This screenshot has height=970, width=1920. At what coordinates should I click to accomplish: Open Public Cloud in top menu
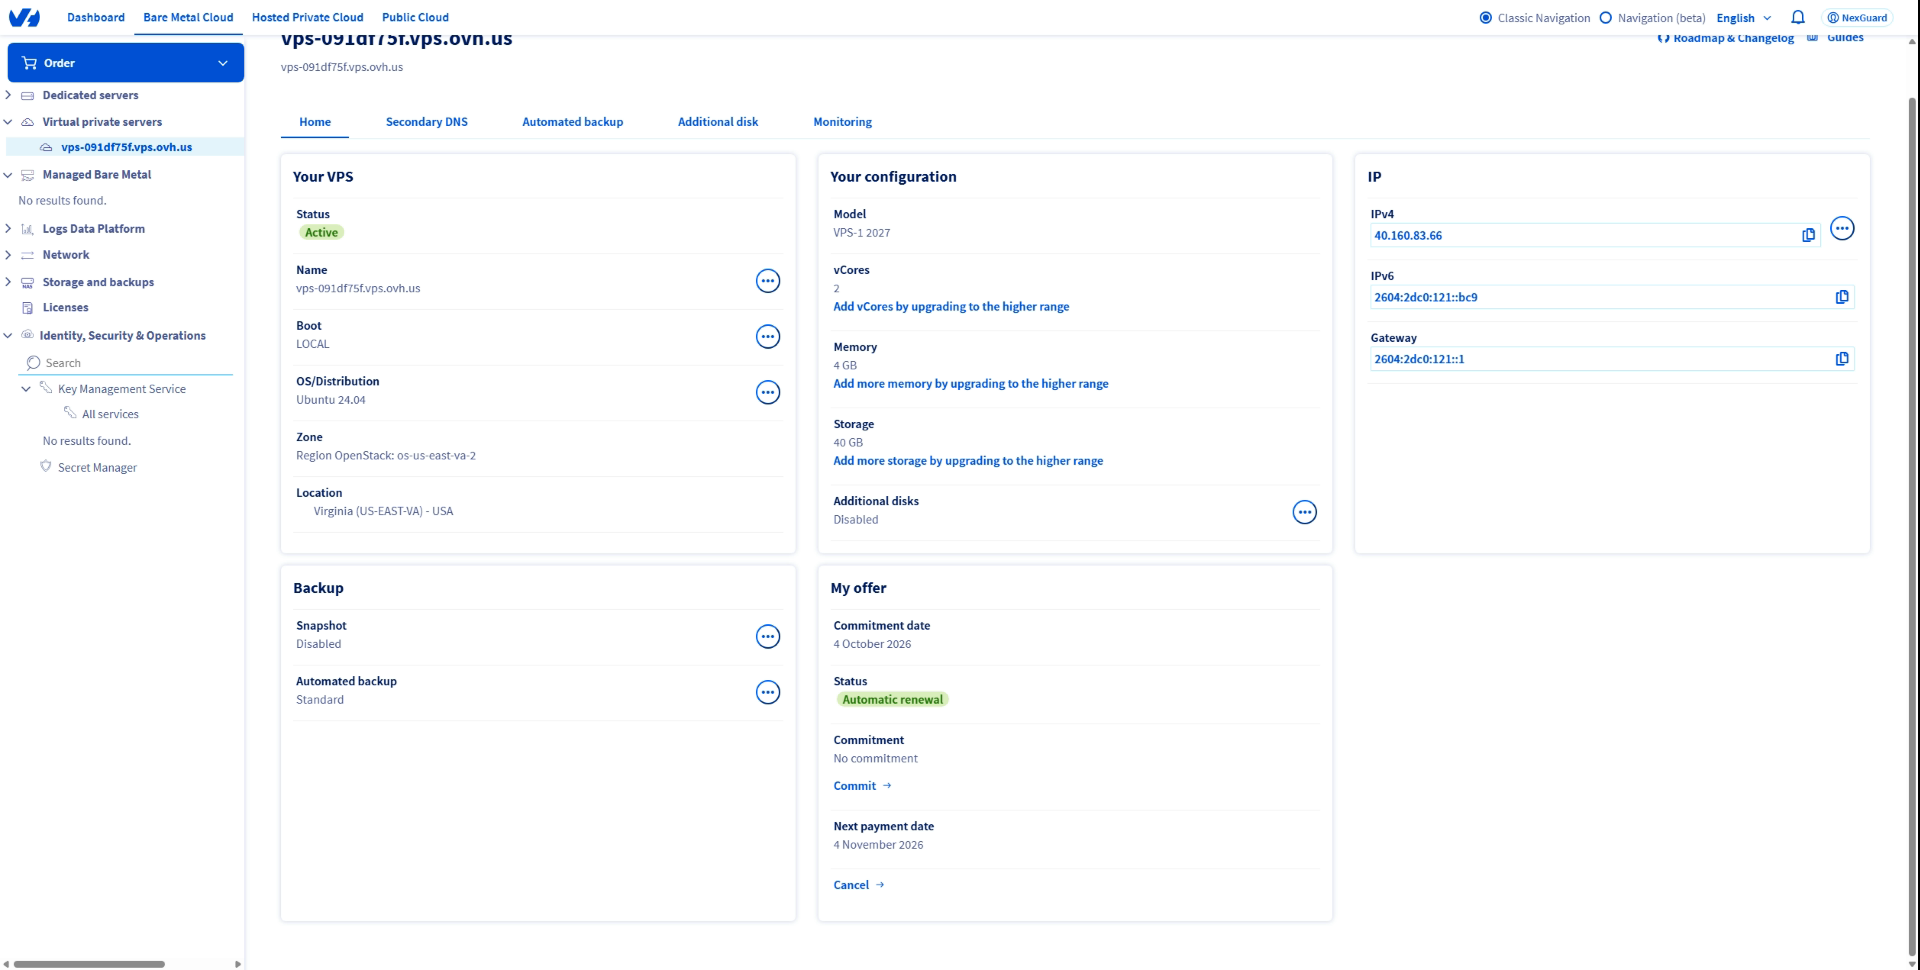click(415, 17)
